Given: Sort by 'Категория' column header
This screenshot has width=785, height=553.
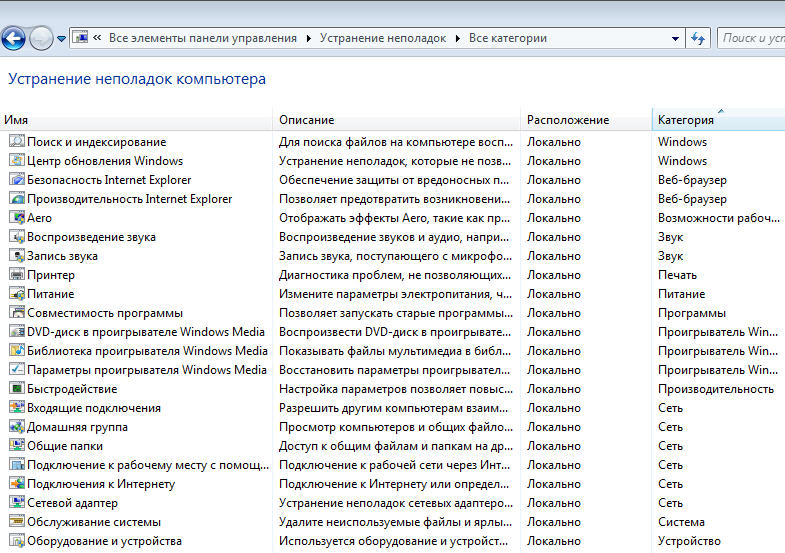Looking at the screenshot, I should point(718,120).
